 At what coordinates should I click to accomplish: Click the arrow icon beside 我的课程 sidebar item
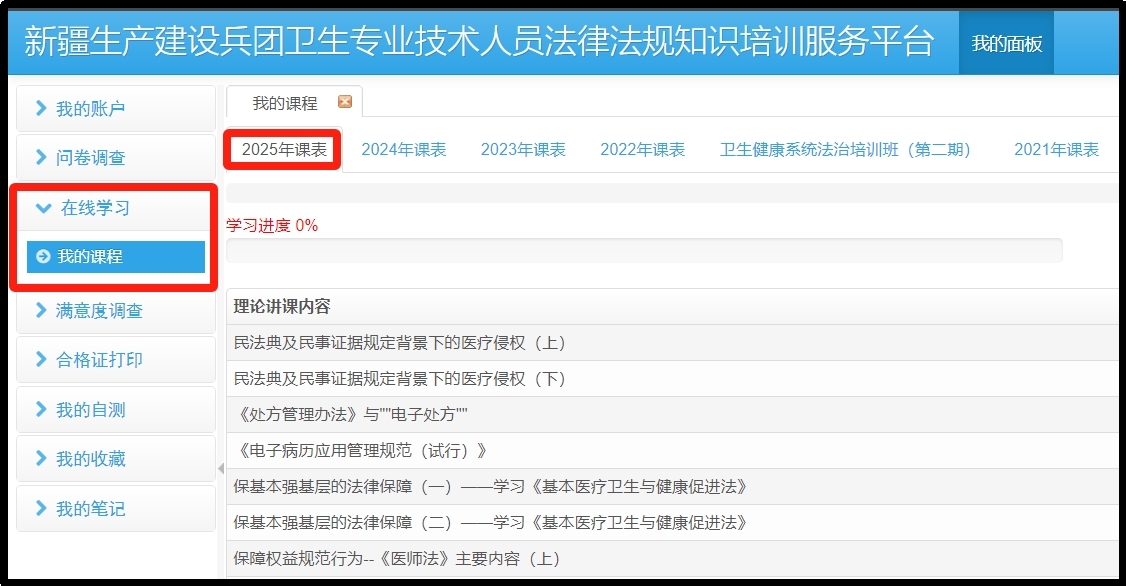click(x=42, y=257)
